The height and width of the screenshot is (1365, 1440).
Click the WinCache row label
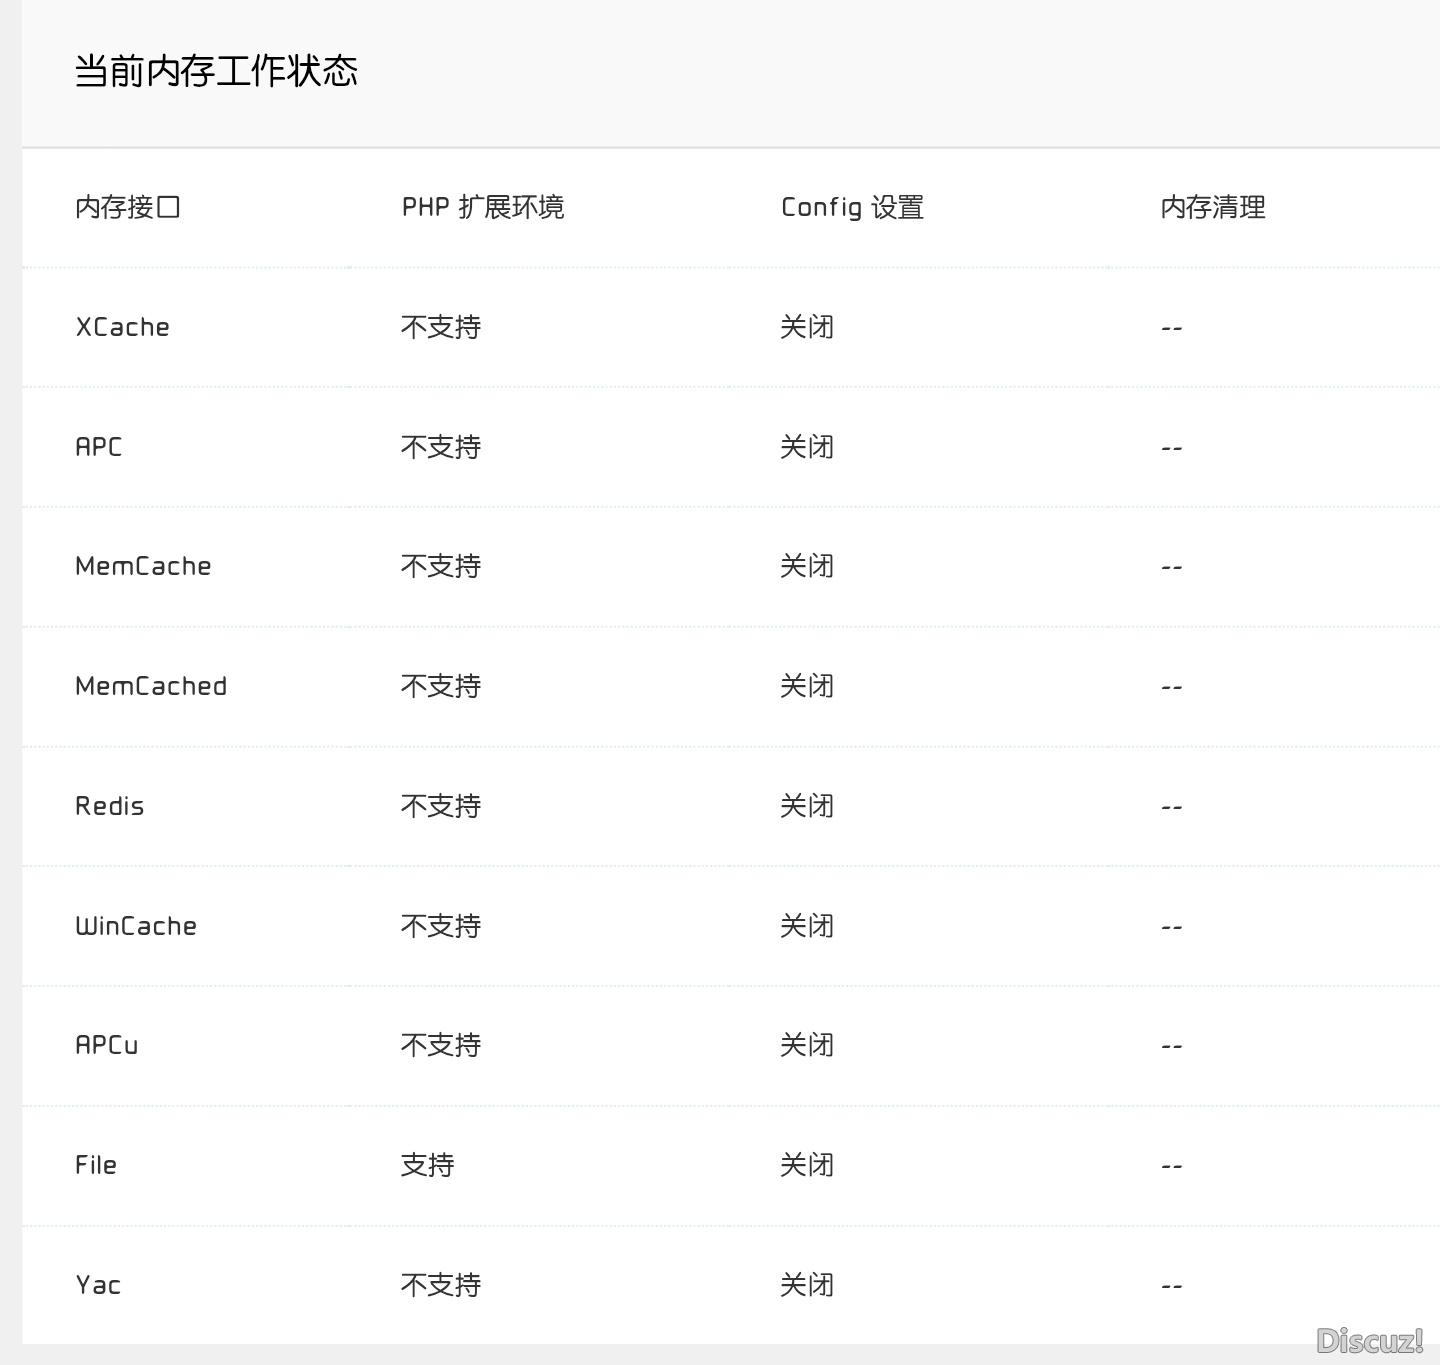136,925
